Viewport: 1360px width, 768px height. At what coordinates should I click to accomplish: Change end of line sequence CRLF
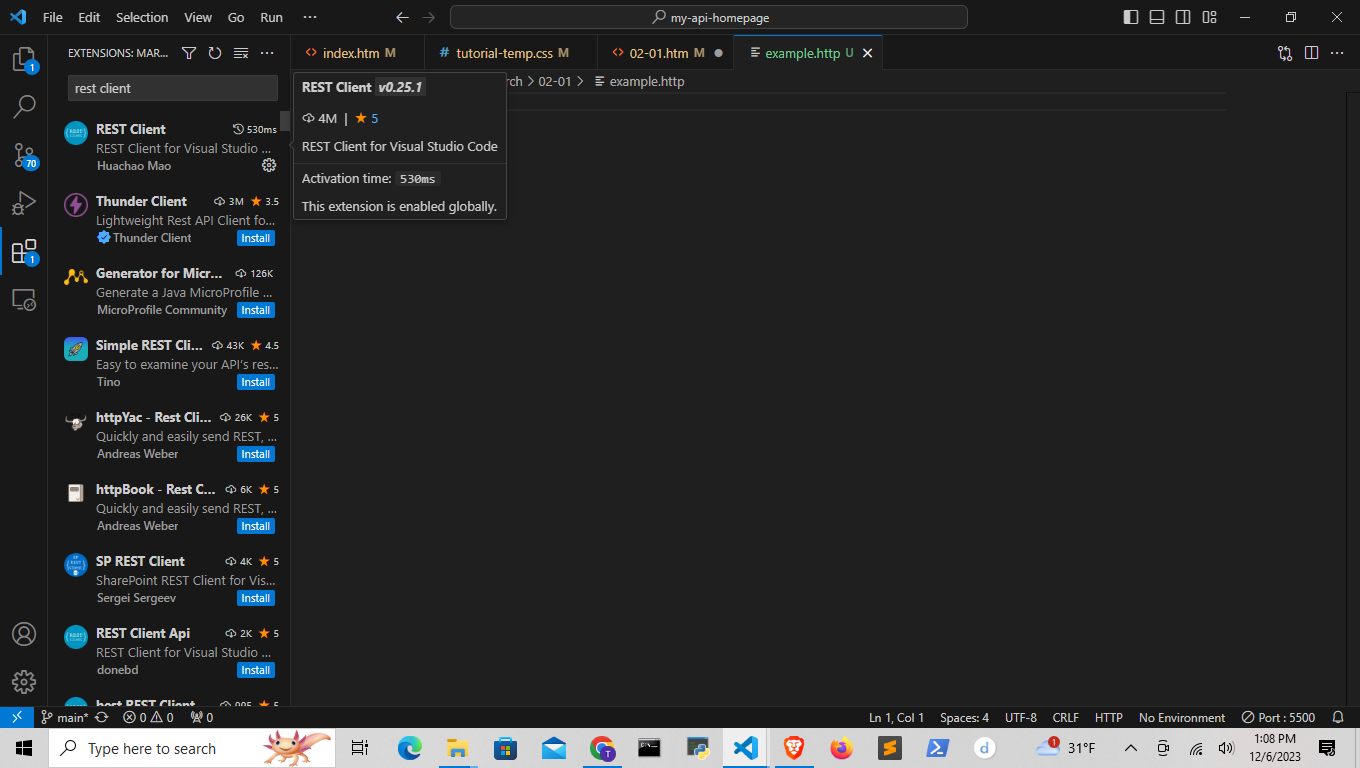(1066, 717)
